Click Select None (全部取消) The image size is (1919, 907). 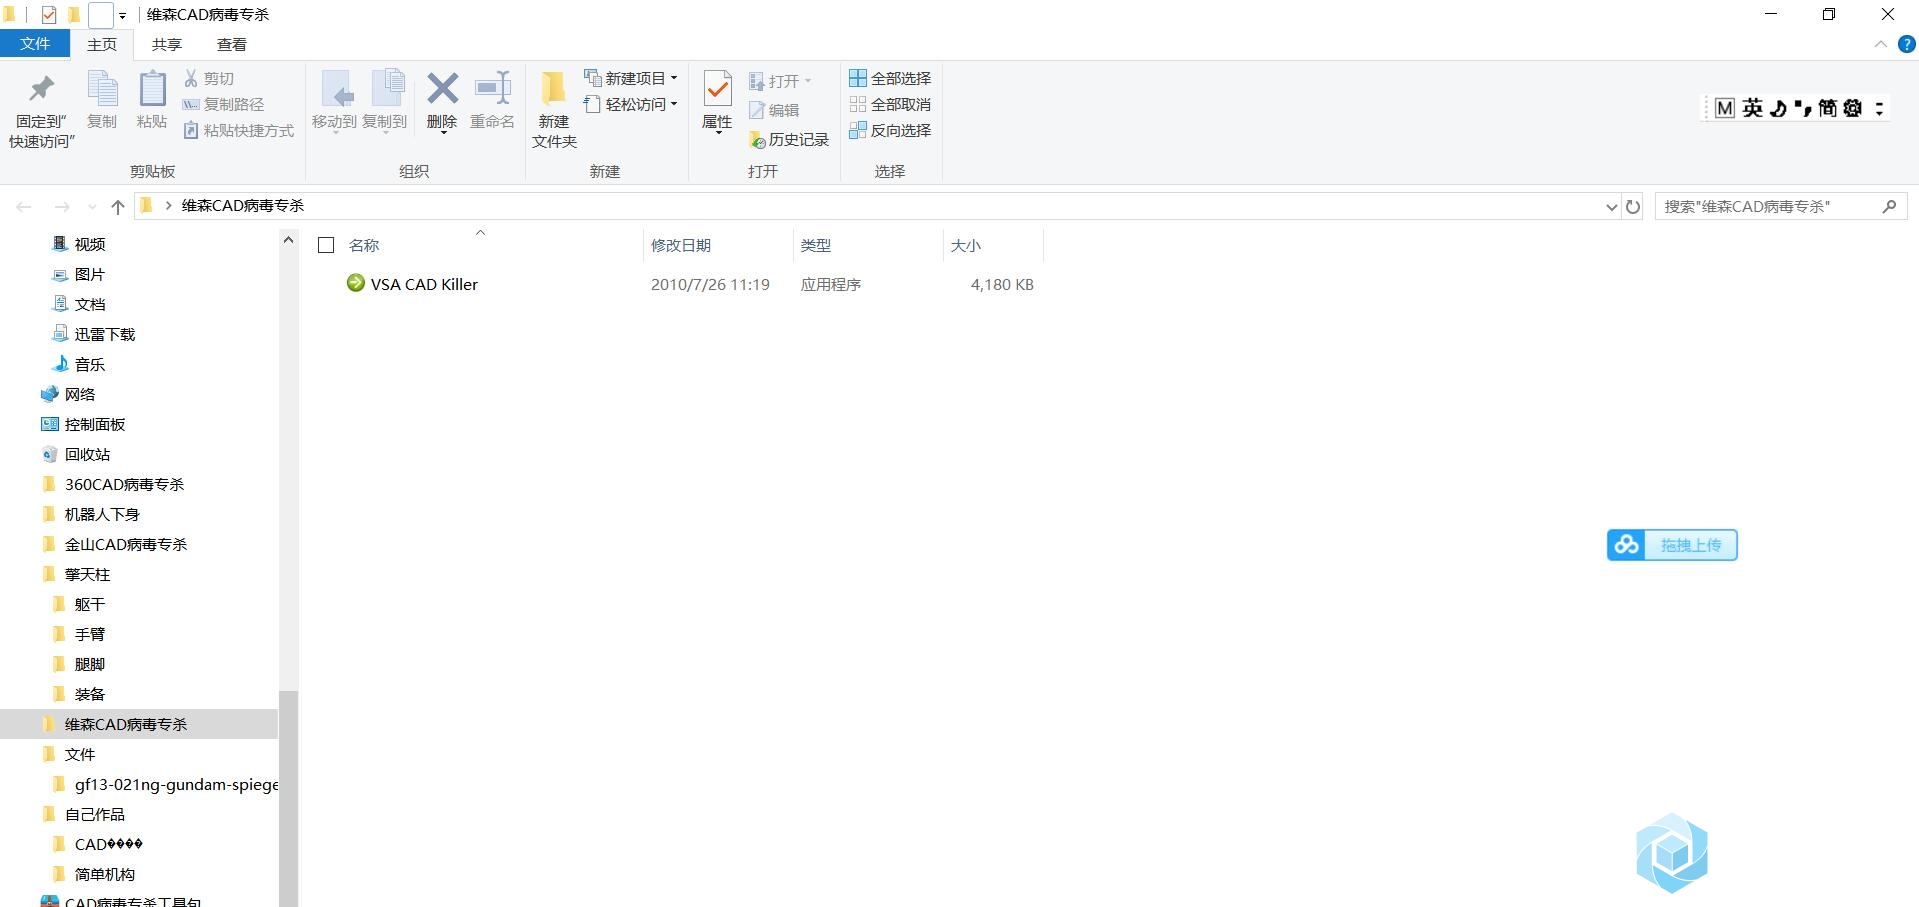pos(890,104)
